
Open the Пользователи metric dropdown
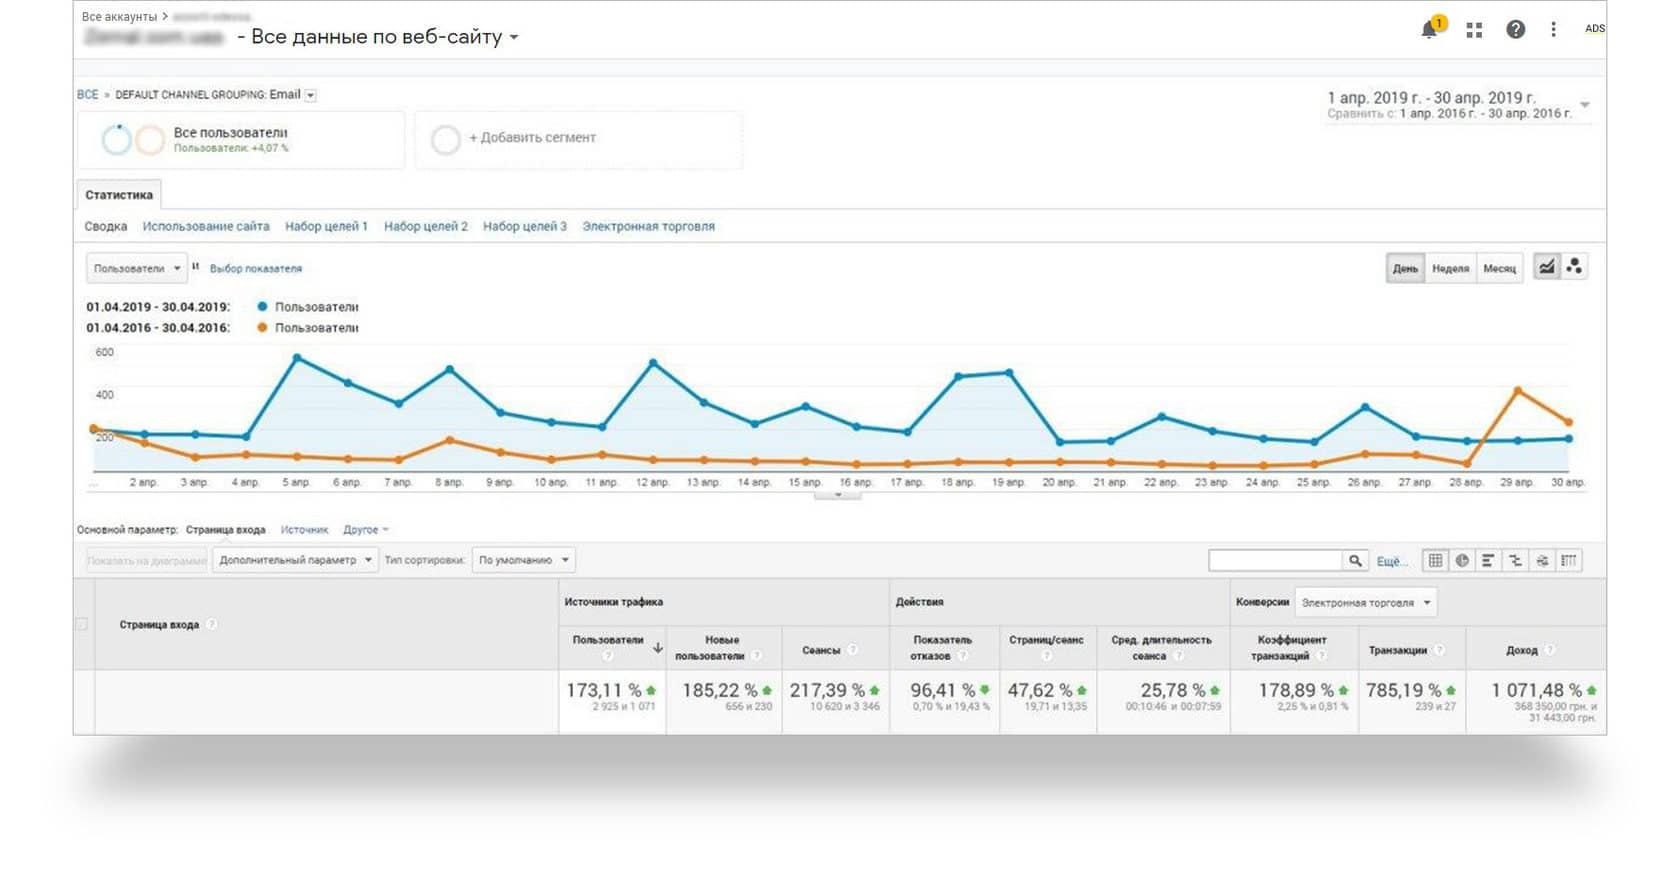(136, 268)
